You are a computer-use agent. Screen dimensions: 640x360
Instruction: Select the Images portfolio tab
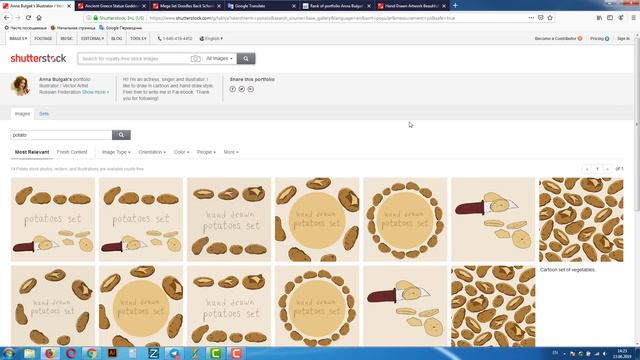tap(22, 114)
